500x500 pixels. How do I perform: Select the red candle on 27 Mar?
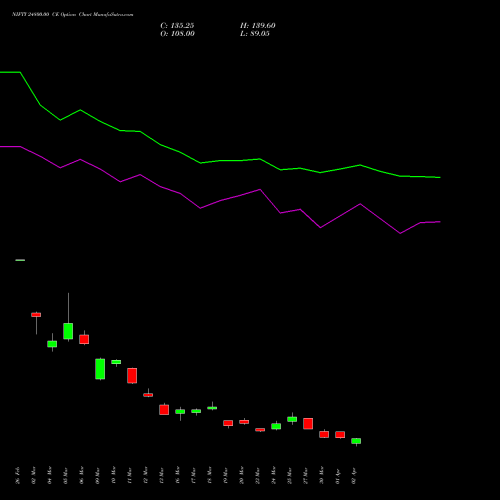308,424
